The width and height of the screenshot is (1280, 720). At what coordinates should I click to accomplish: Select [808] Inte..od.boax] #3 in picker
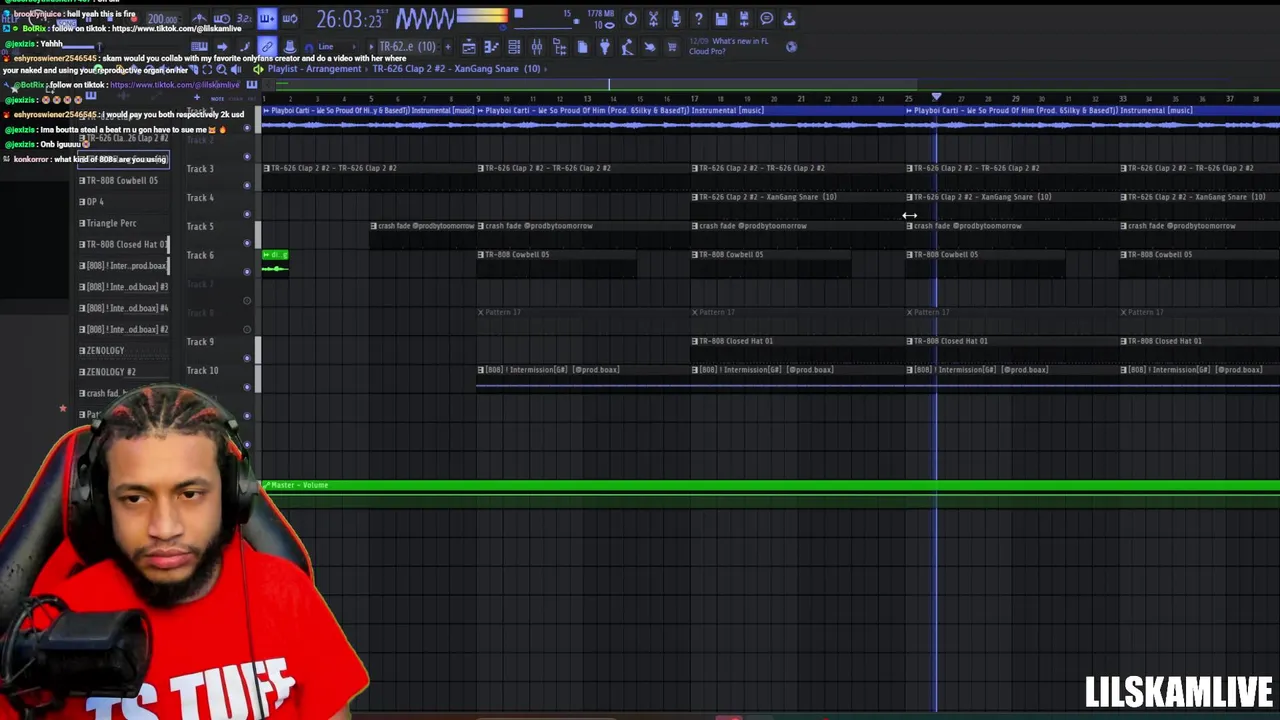coord(124,287)
